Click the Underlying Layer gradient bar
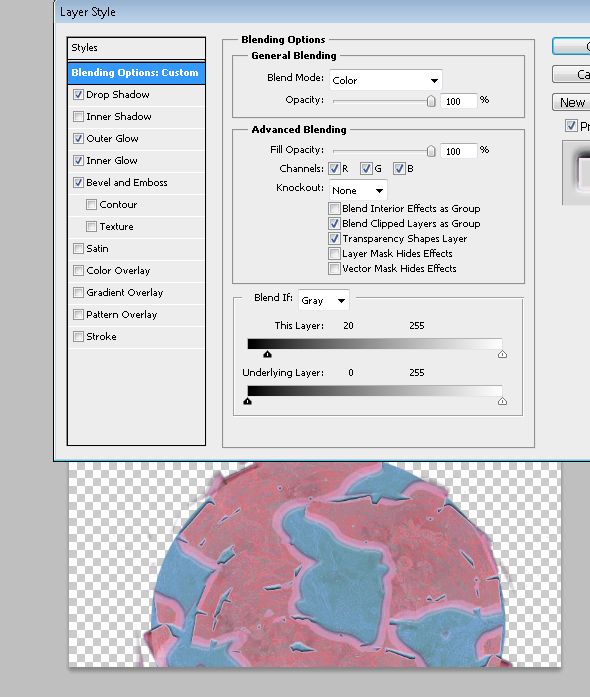Image resolution: width=590 pixels, height=697 pixels. pyautogui.click(x=375, y=391)
